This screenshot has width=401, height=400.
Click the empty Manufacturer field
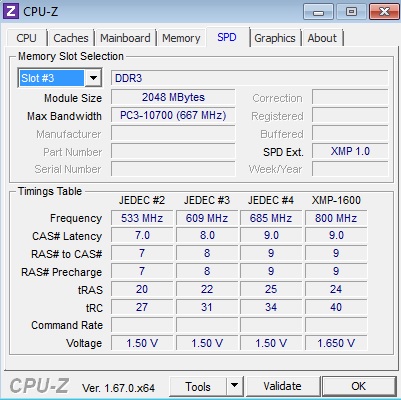coord(173,133)
